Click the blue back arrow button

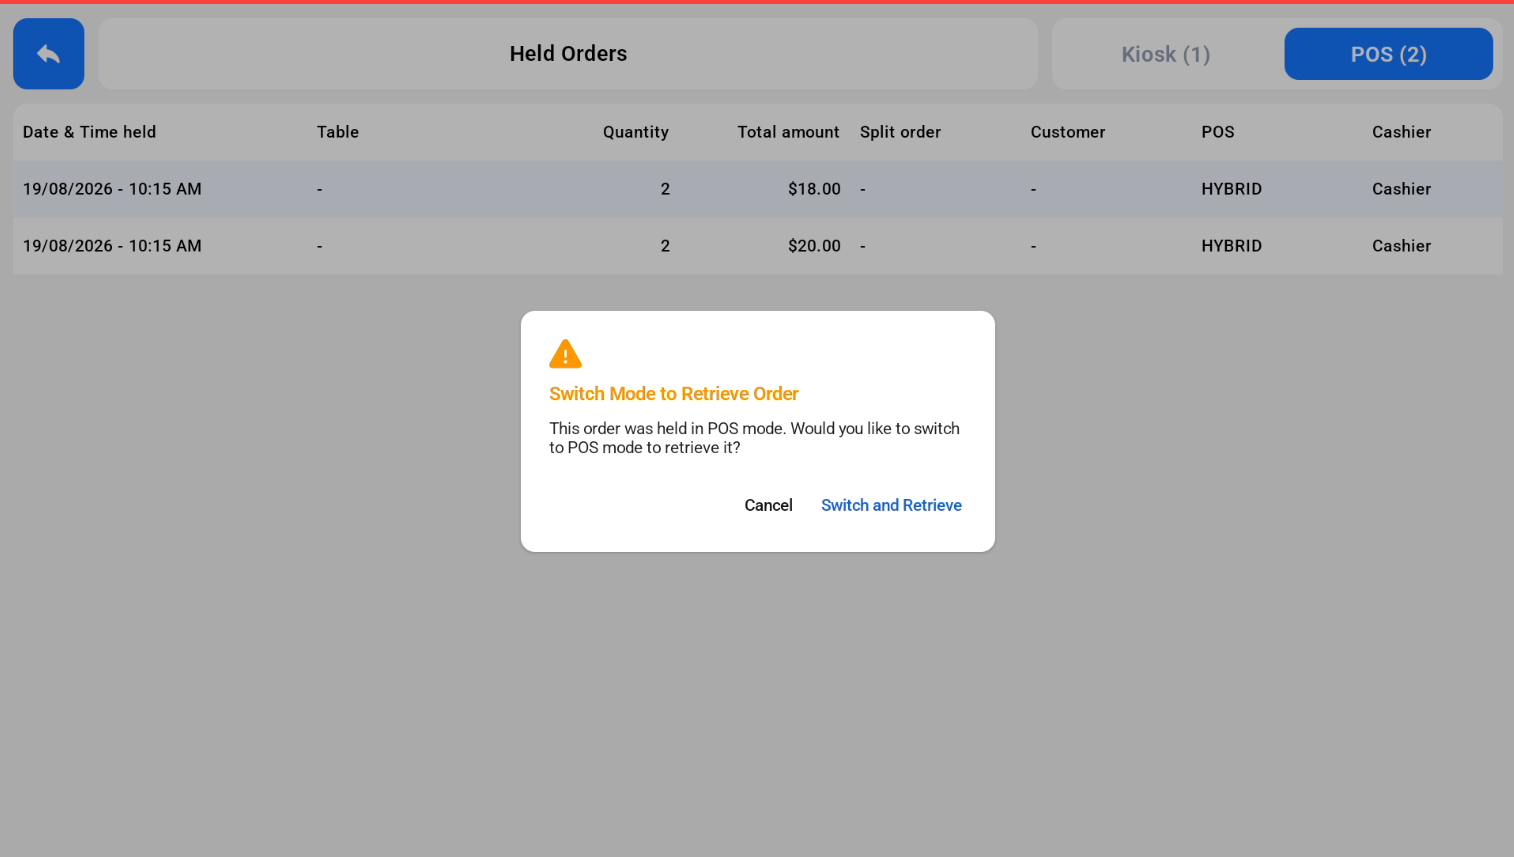coord(48,54)
